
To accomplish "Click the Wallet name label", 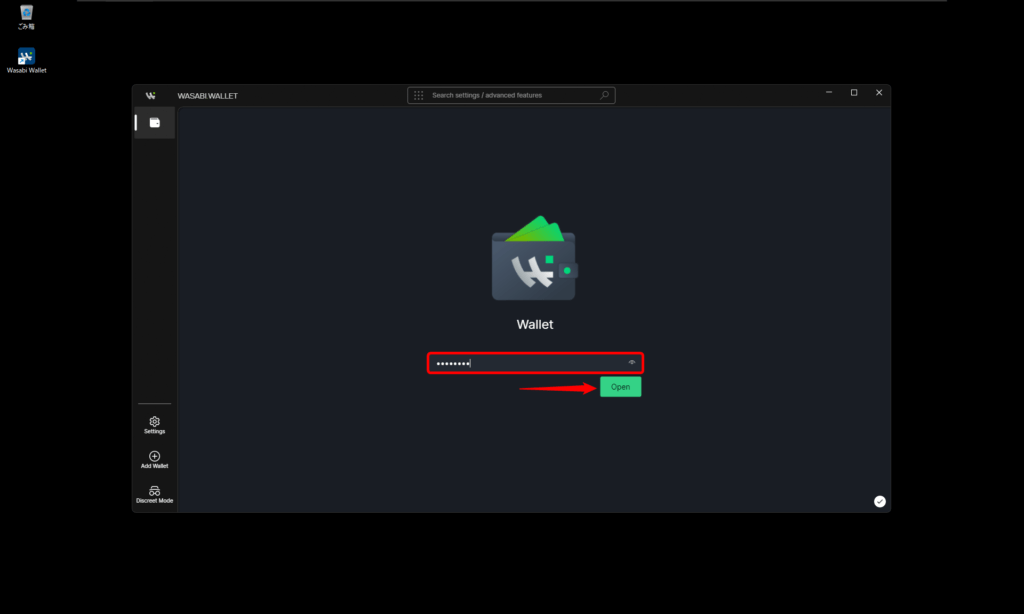I will pos(535,325).
